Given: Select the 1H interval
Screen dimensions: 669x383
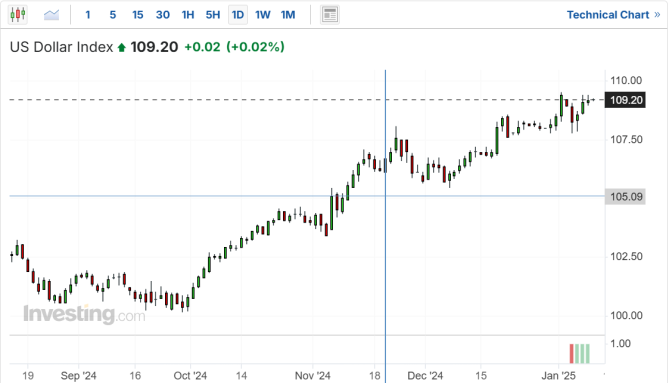Looking at the screenshot, I should 188,15.
